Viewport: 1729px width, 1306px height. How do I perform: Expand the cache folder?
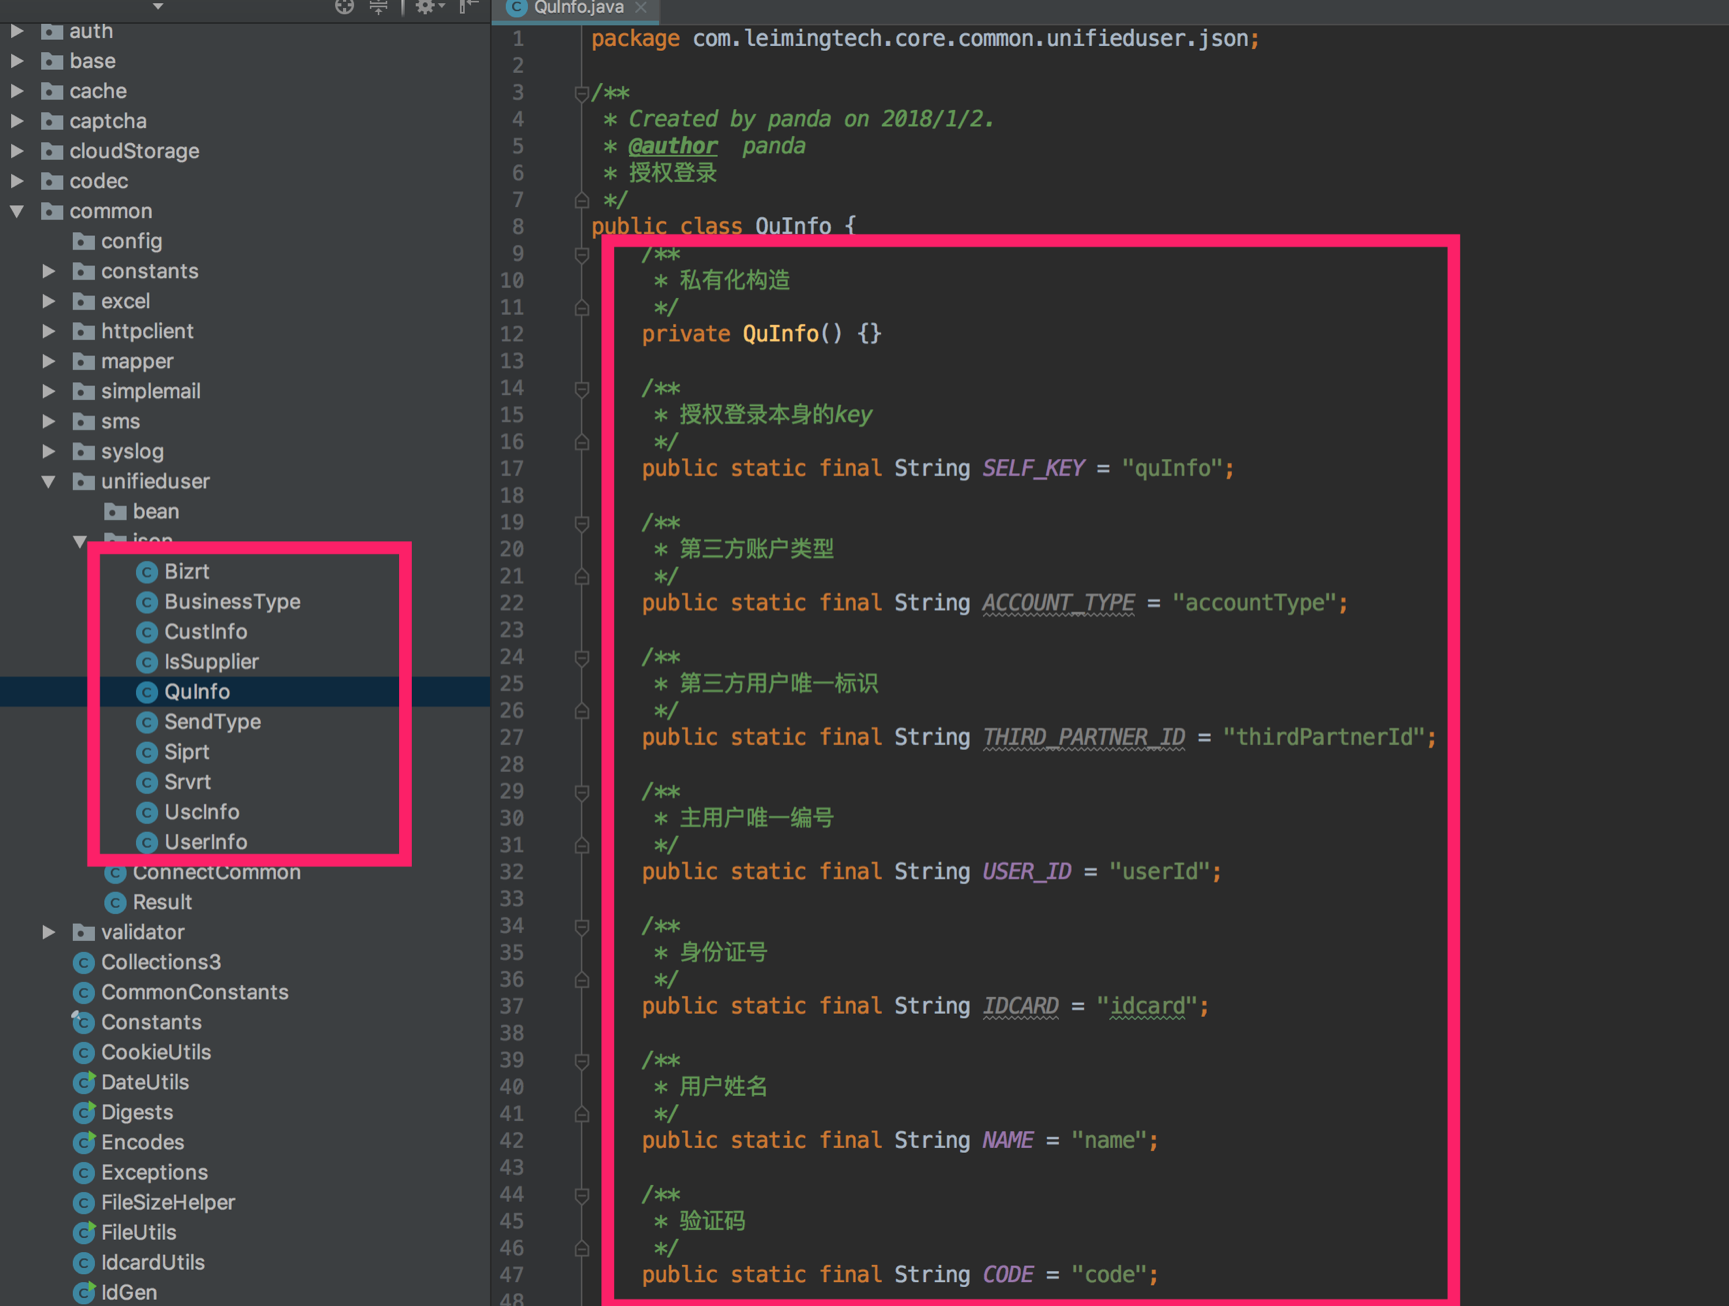pyautogui.click(x=17, y=91)
